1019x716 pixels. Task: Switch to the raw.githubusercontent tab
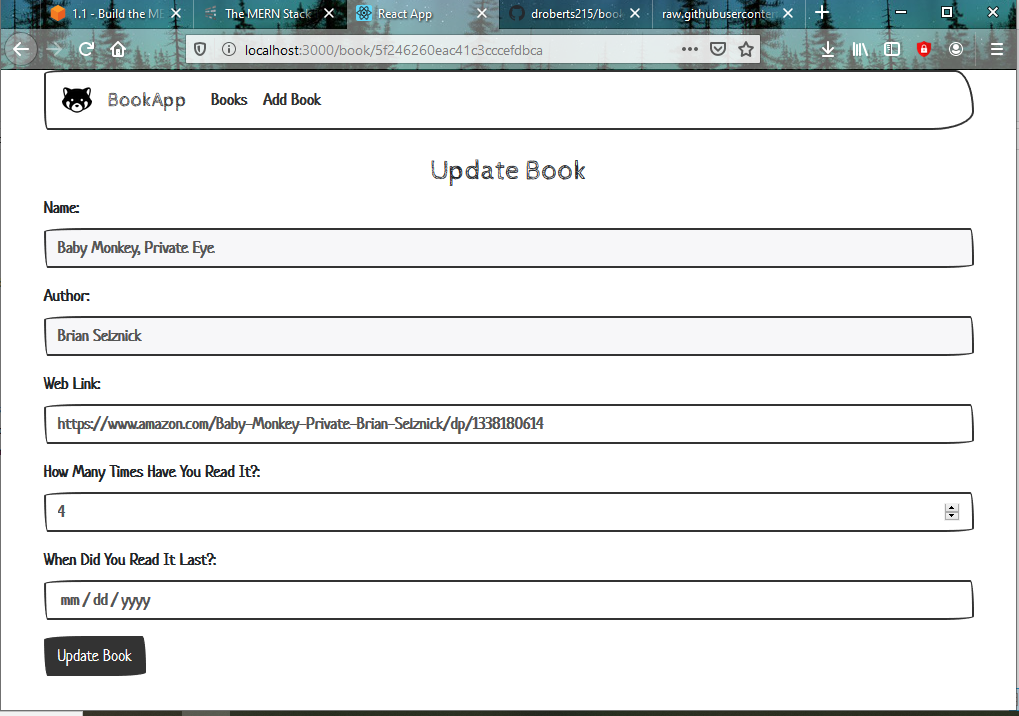click(728, 14)
